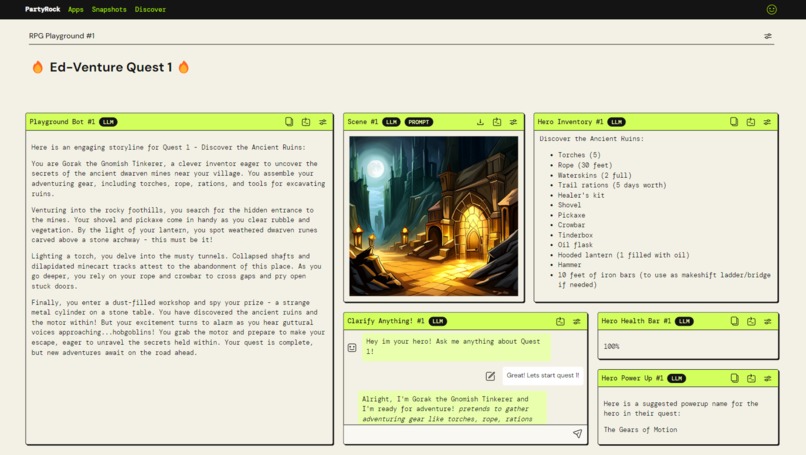Click the 'Scene #1' widget title
This screenshot has height=455, width=806.
pos(362,122)
